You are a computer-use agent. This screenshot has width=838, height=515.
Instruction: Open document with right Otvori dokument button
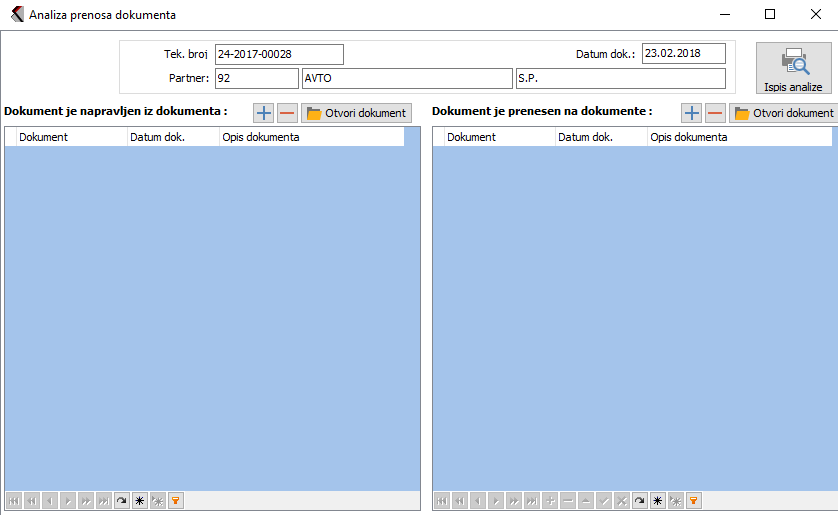pos(785,113)
